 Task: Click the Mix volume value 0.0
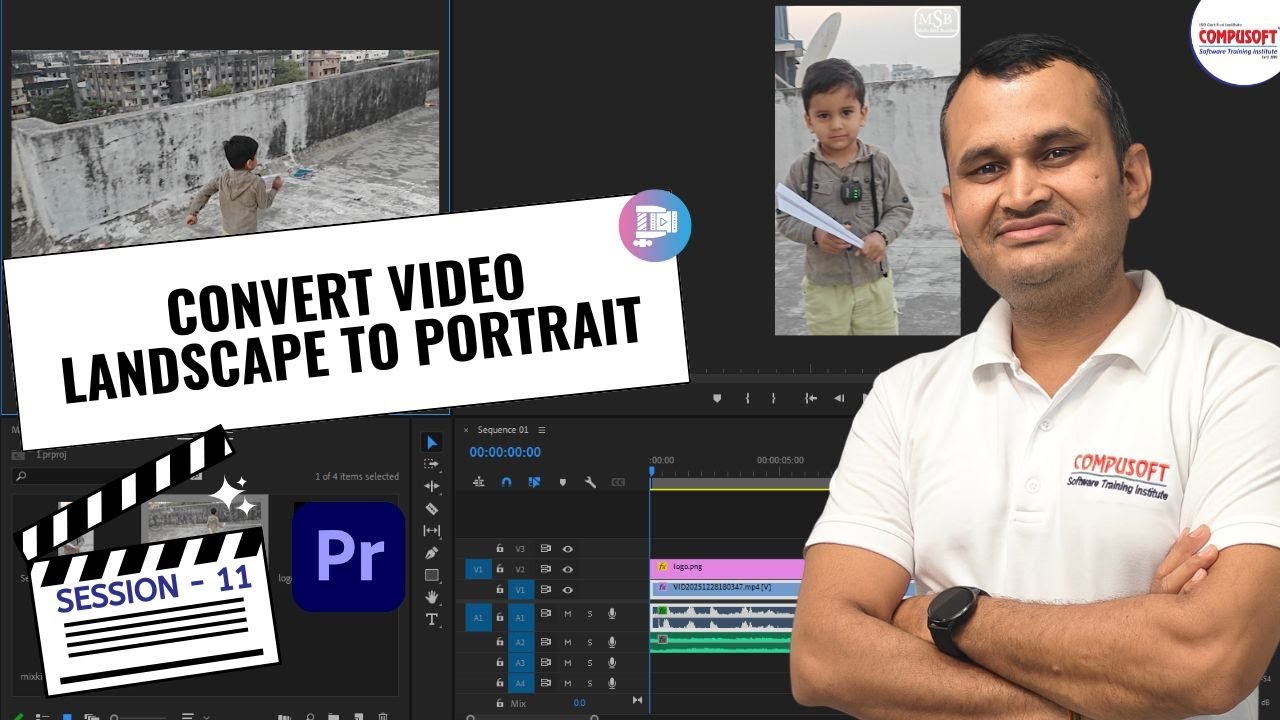(x=579, y=703)
